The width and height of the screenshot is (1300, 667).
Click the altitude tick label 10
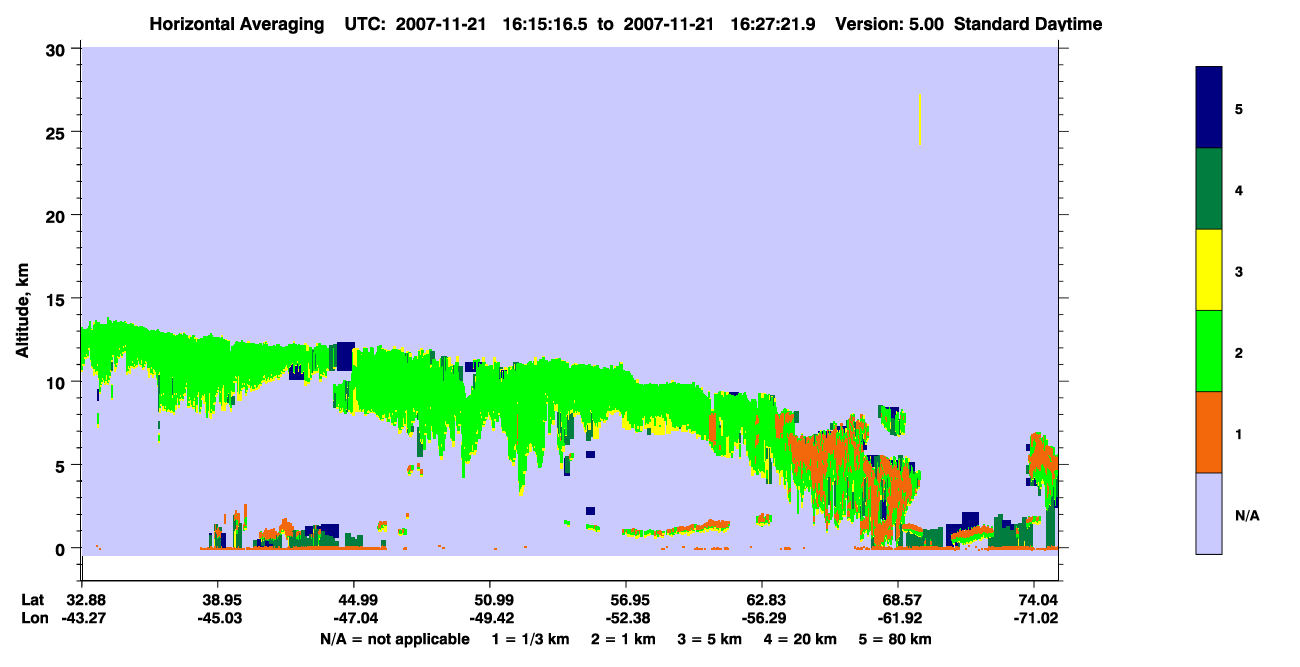pyautogui.click(x=58, y=382)
